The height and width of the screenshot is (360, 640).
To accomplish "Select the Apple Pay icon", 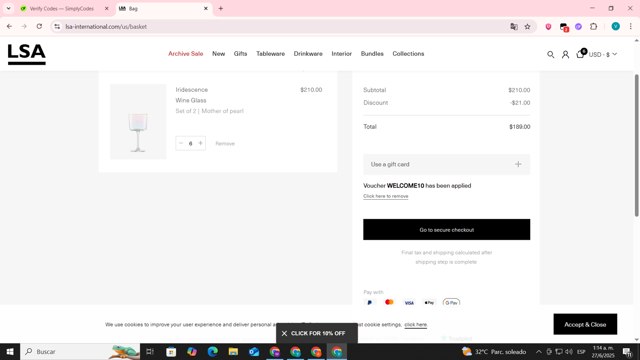I will (x=429, y=302).
